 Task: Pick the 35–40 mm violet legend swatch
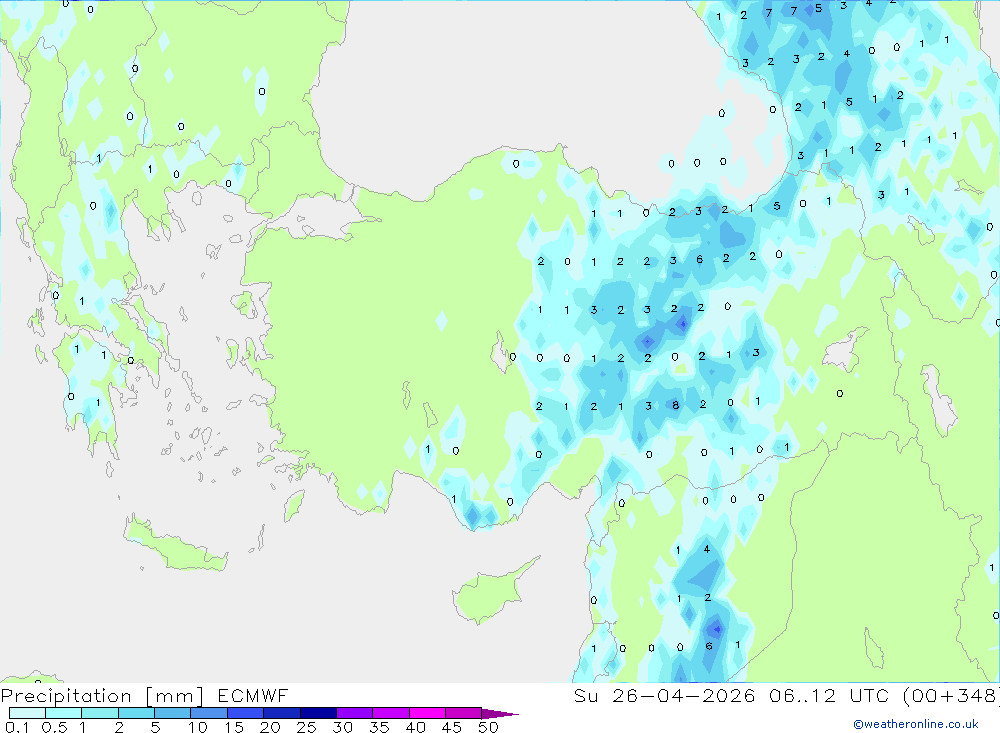[390, 713]
